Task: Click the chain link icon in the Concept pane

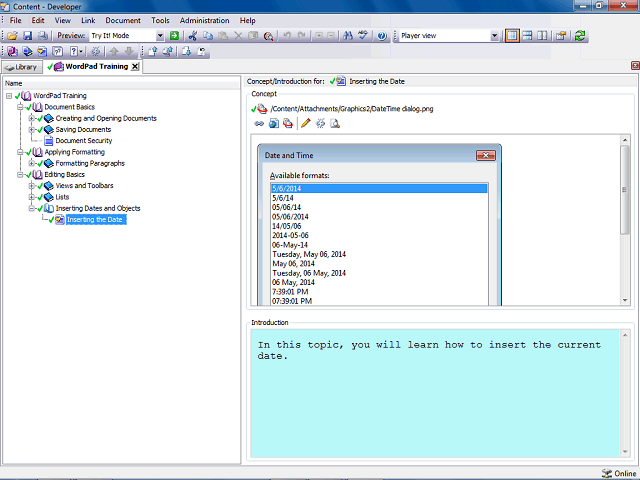Action: click(259, 123)
